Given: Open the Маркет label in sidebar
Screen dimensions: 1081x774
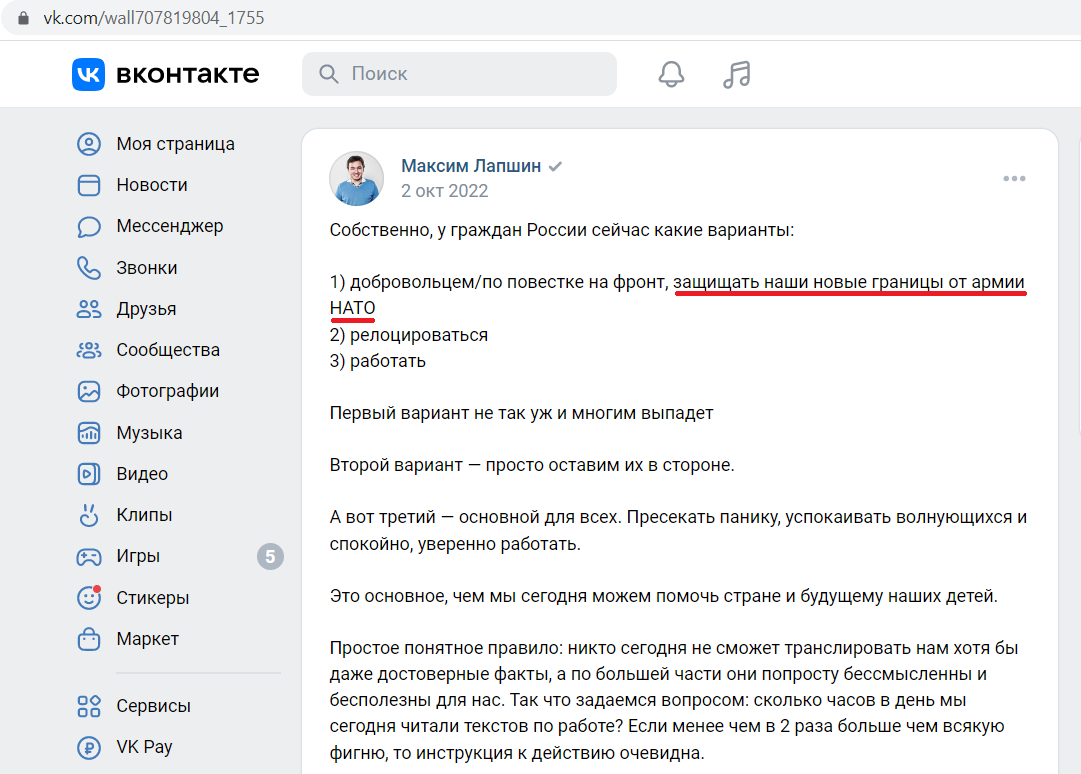Looking at the screenshot, I should [148, 639].
